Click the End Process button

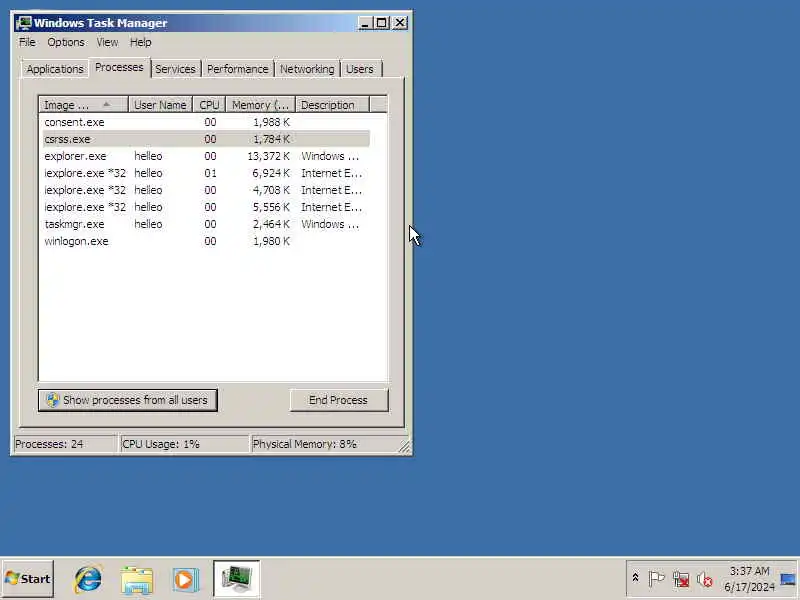339,400
